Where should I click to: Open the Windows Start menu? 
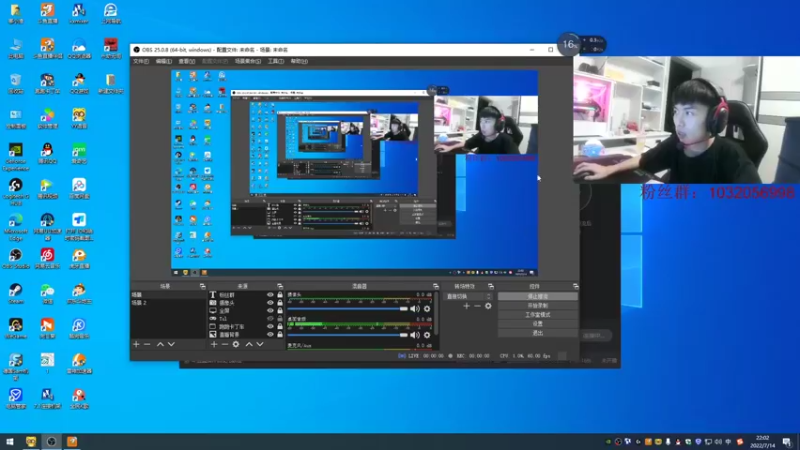tap(10, 442)
